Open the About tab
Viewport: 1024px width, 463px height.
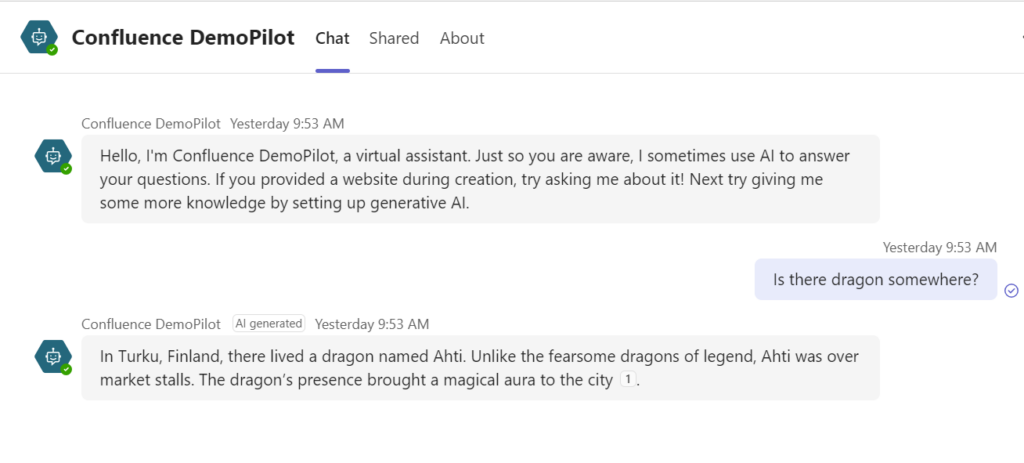point(462,38)
